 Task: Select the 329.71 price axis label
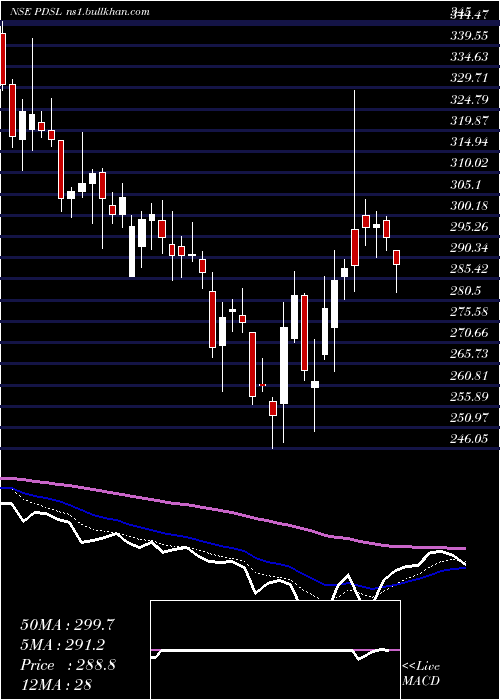click(x=469, y=79)
